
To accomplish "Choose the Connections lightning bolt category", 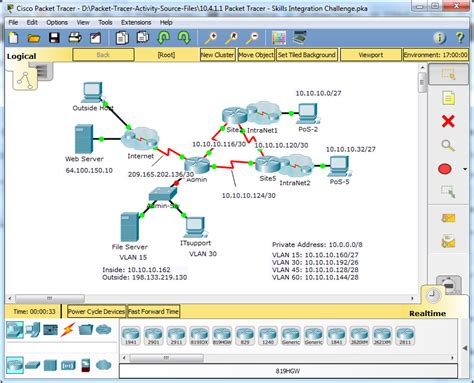I will click(x=68, y=329).
